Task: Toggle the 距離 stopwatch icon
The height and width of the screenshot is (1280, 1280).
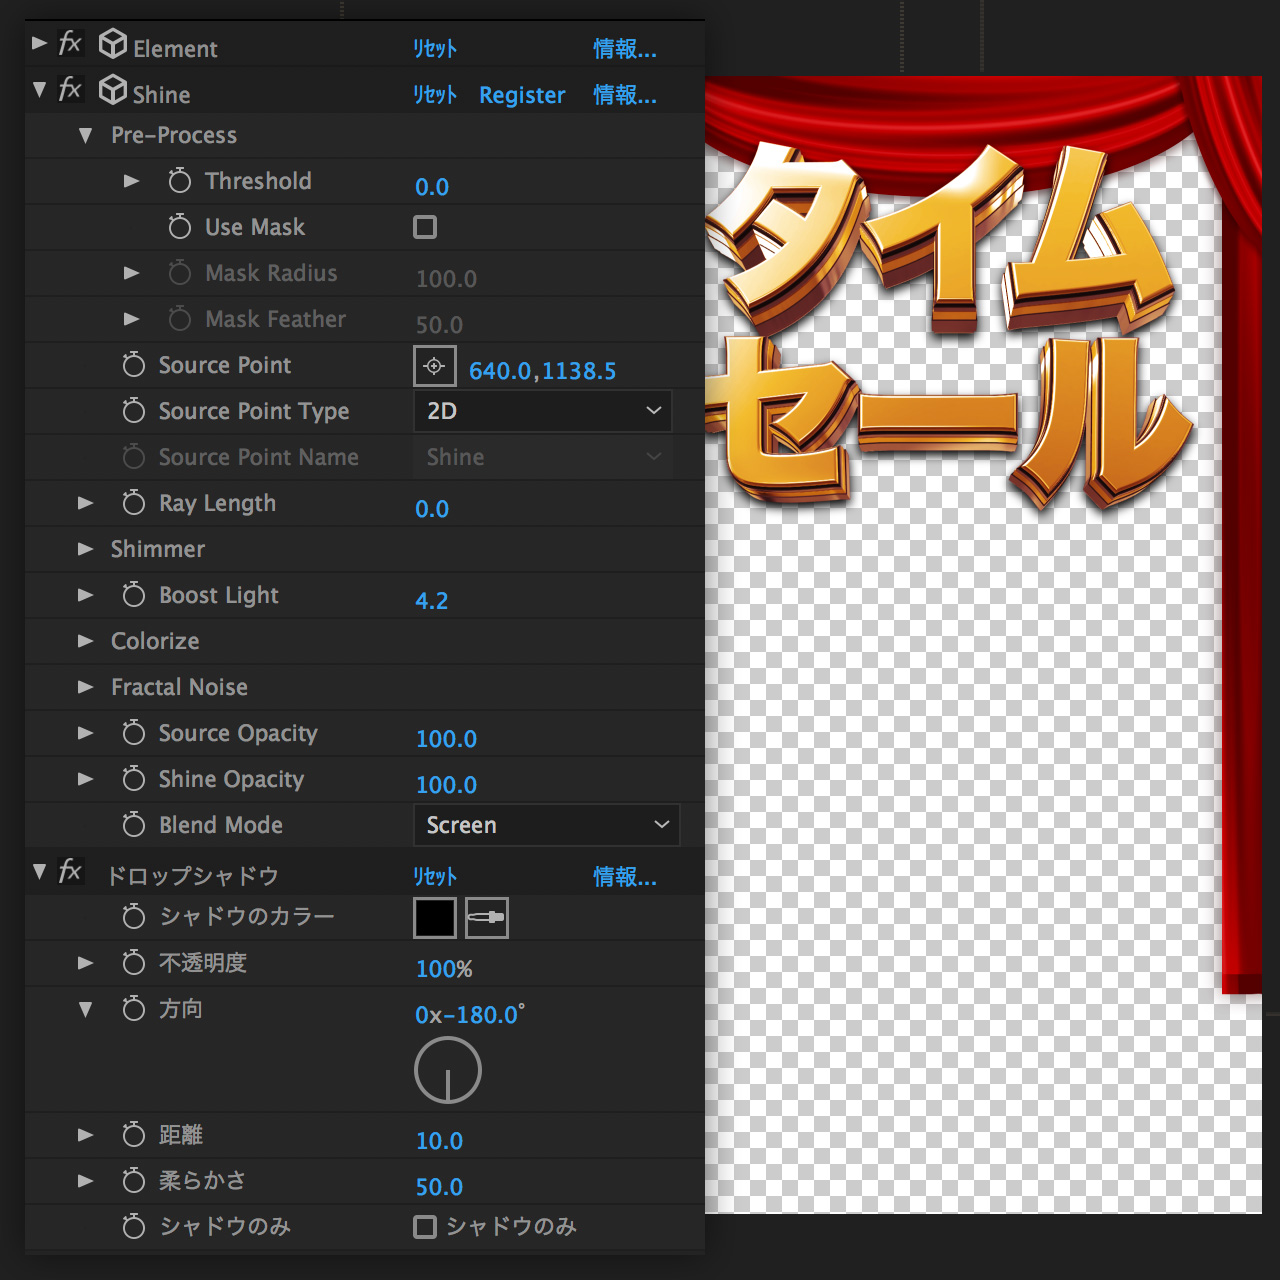Action: (134, 1135)
